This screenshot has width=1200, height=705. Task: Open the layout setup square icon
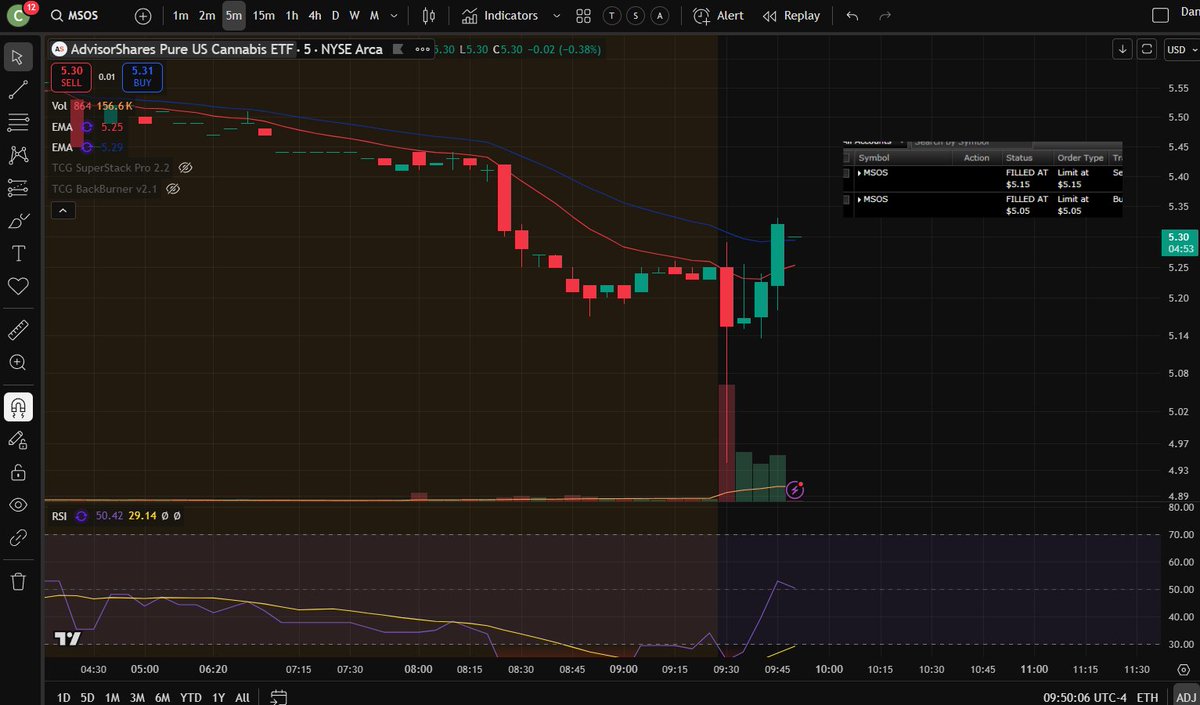[x=1160, y=16]
